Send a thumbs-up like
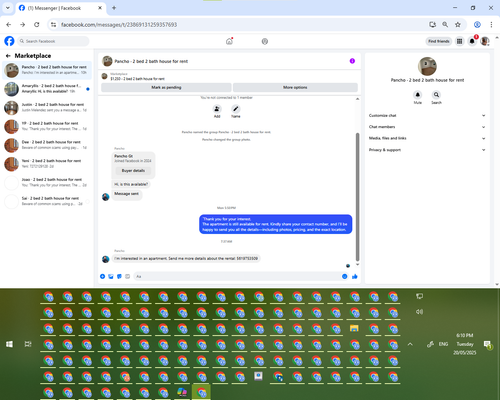The image size is (500, 400). click(355, 276)
